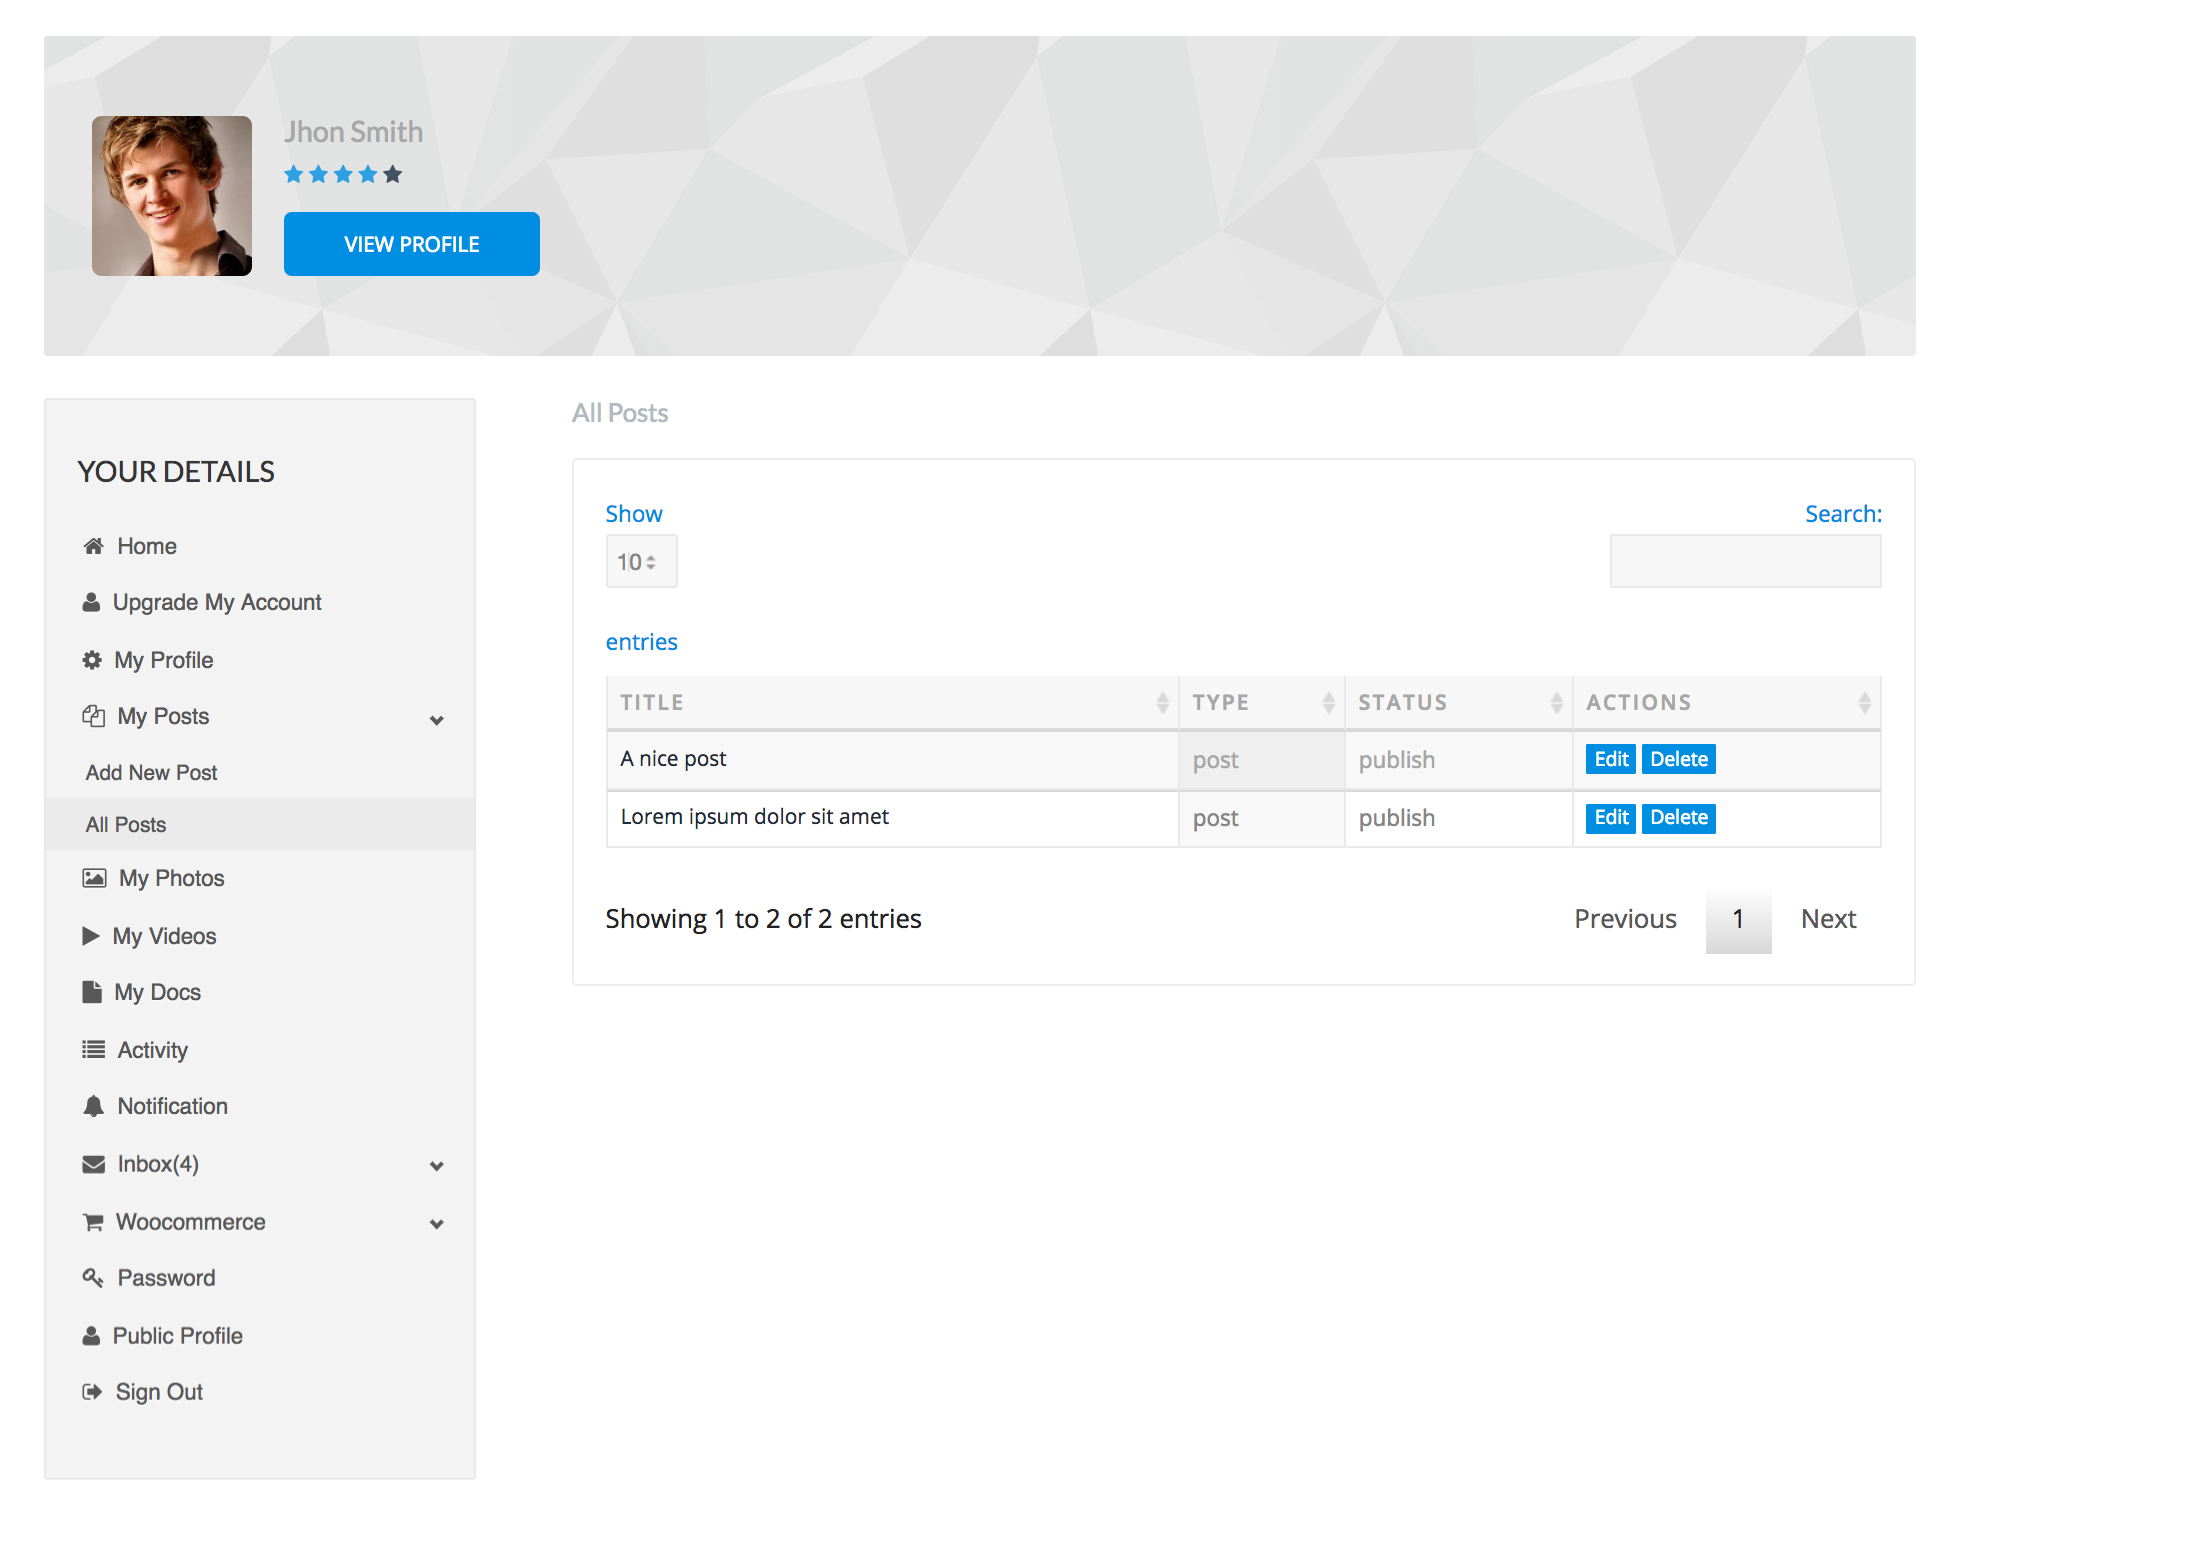The image size is (2192, 1548).
Task: Click the Home icon in sidebar
Action: pyautogui.click(x=93, y=545)
